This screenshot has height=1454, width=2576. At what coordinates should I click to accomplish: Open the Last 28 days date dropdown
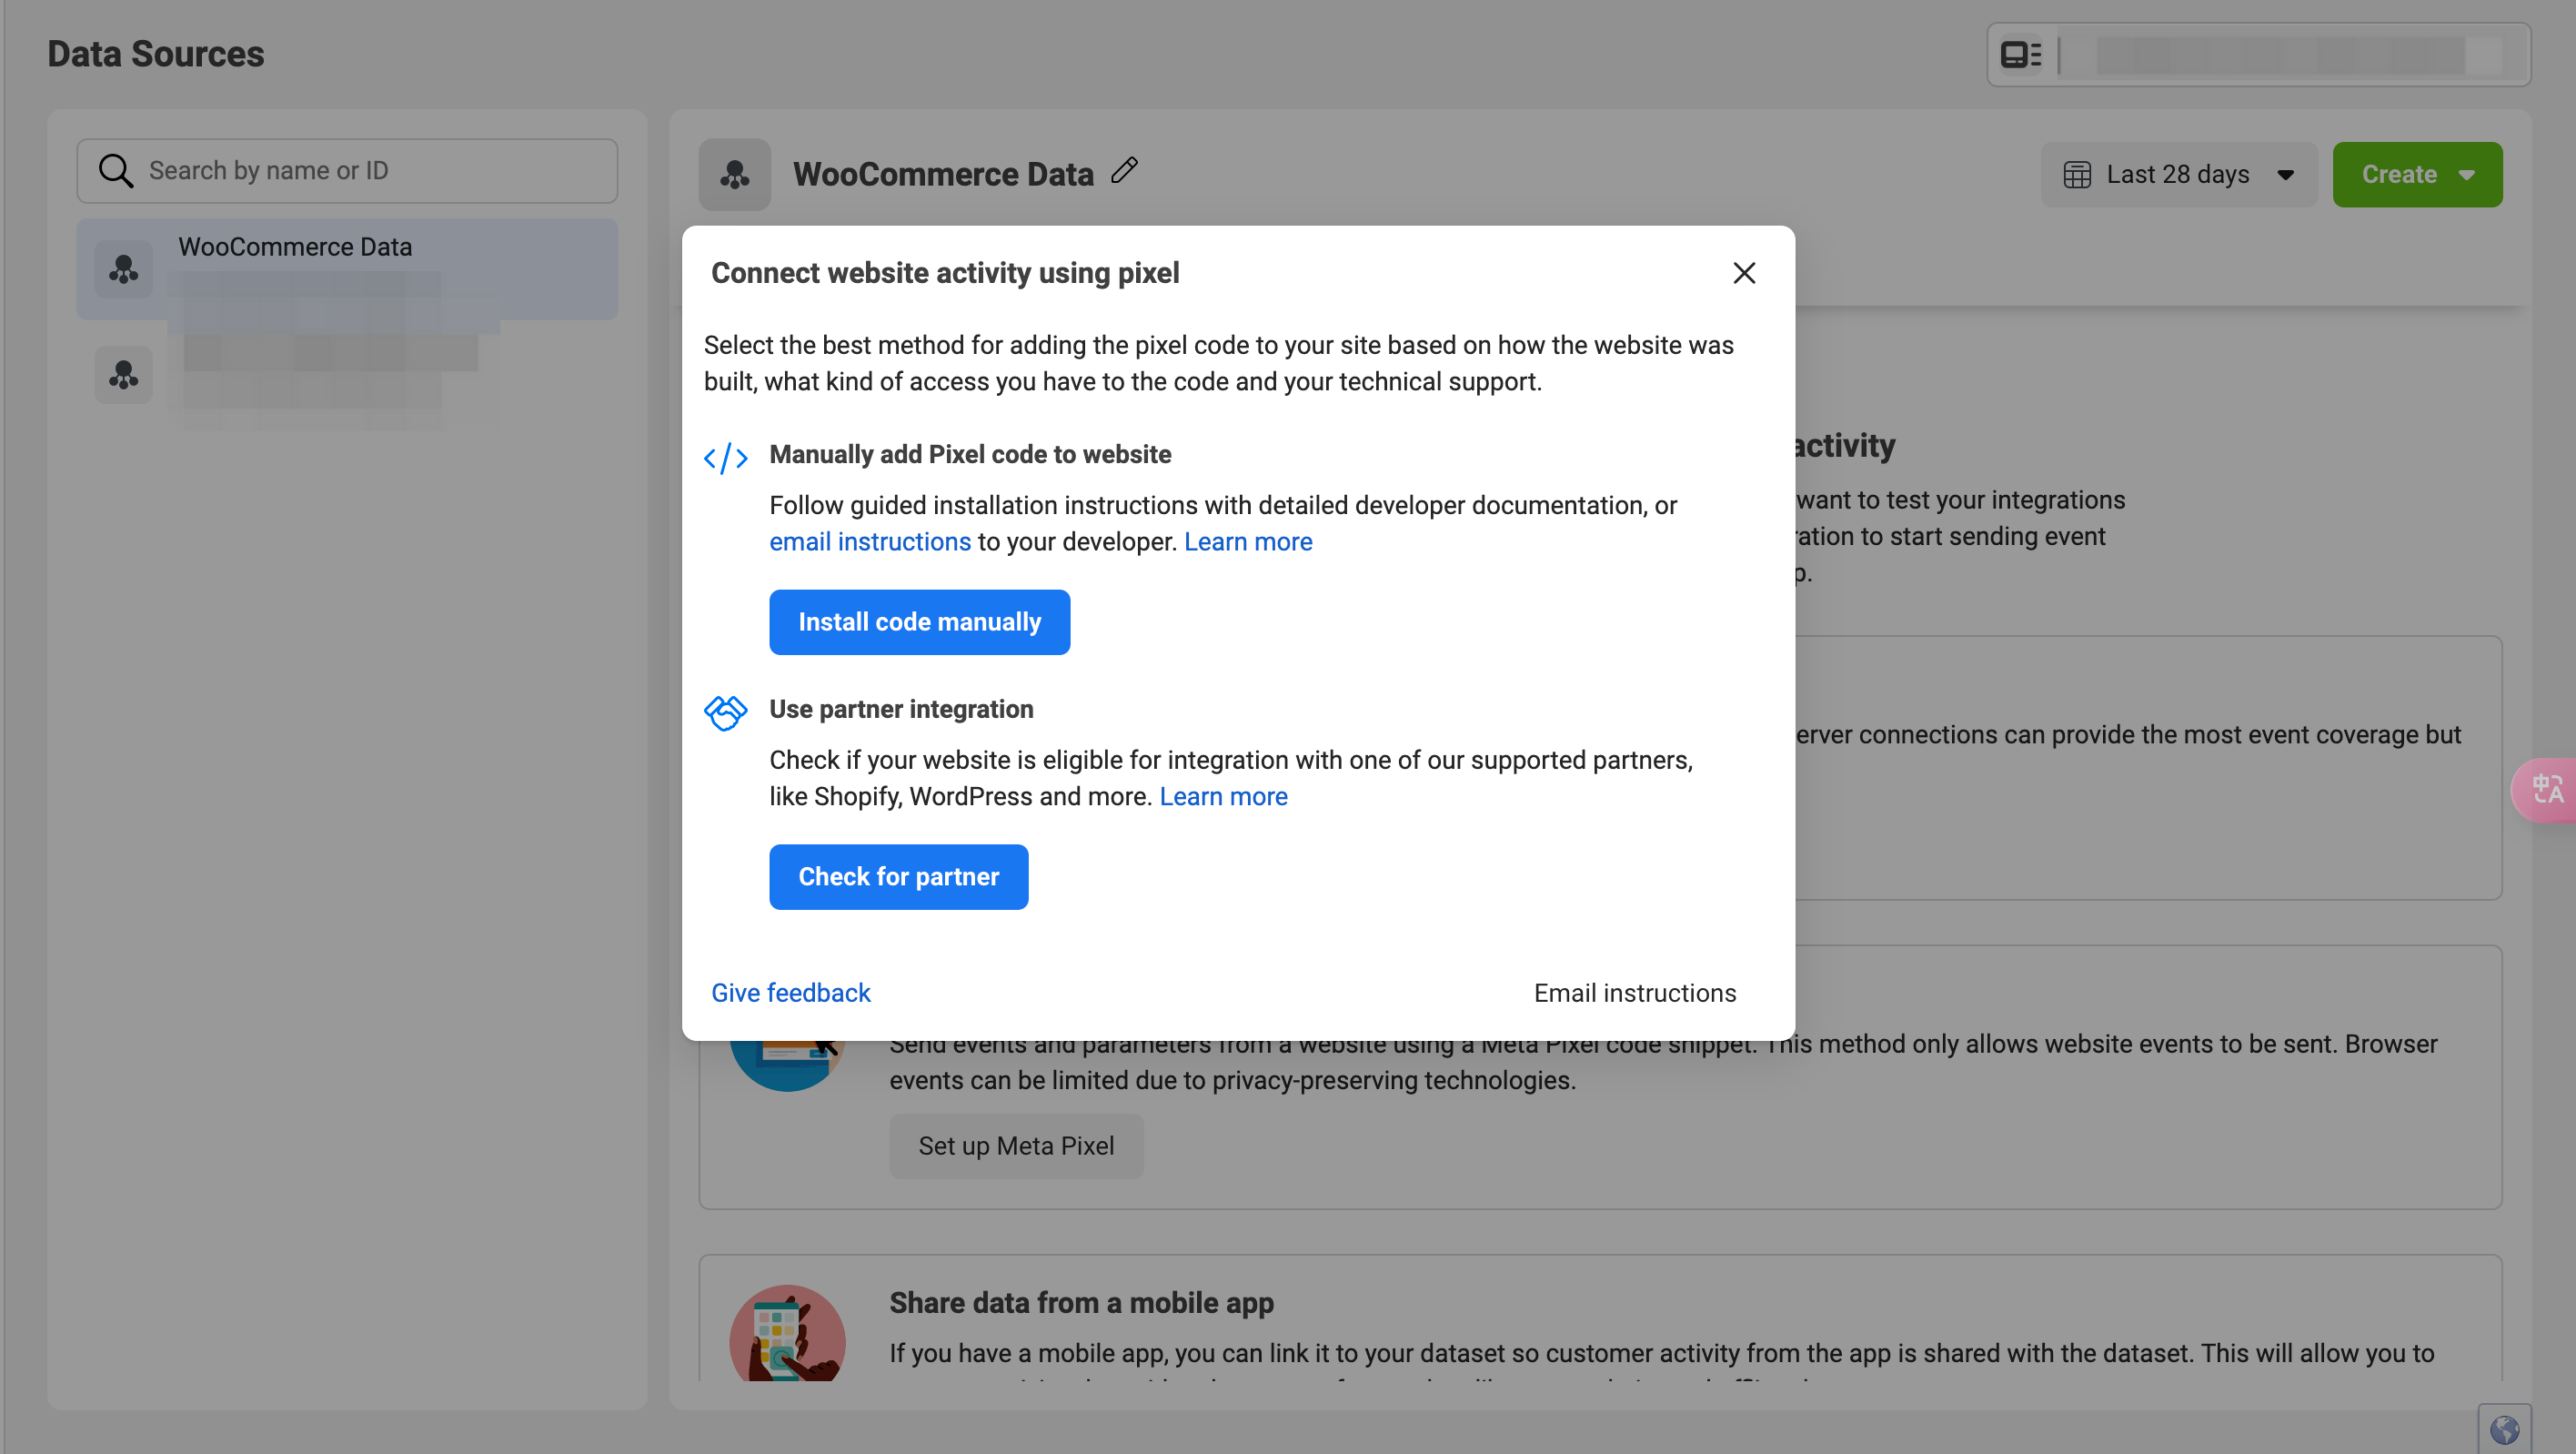click(x=2179, y=175)
